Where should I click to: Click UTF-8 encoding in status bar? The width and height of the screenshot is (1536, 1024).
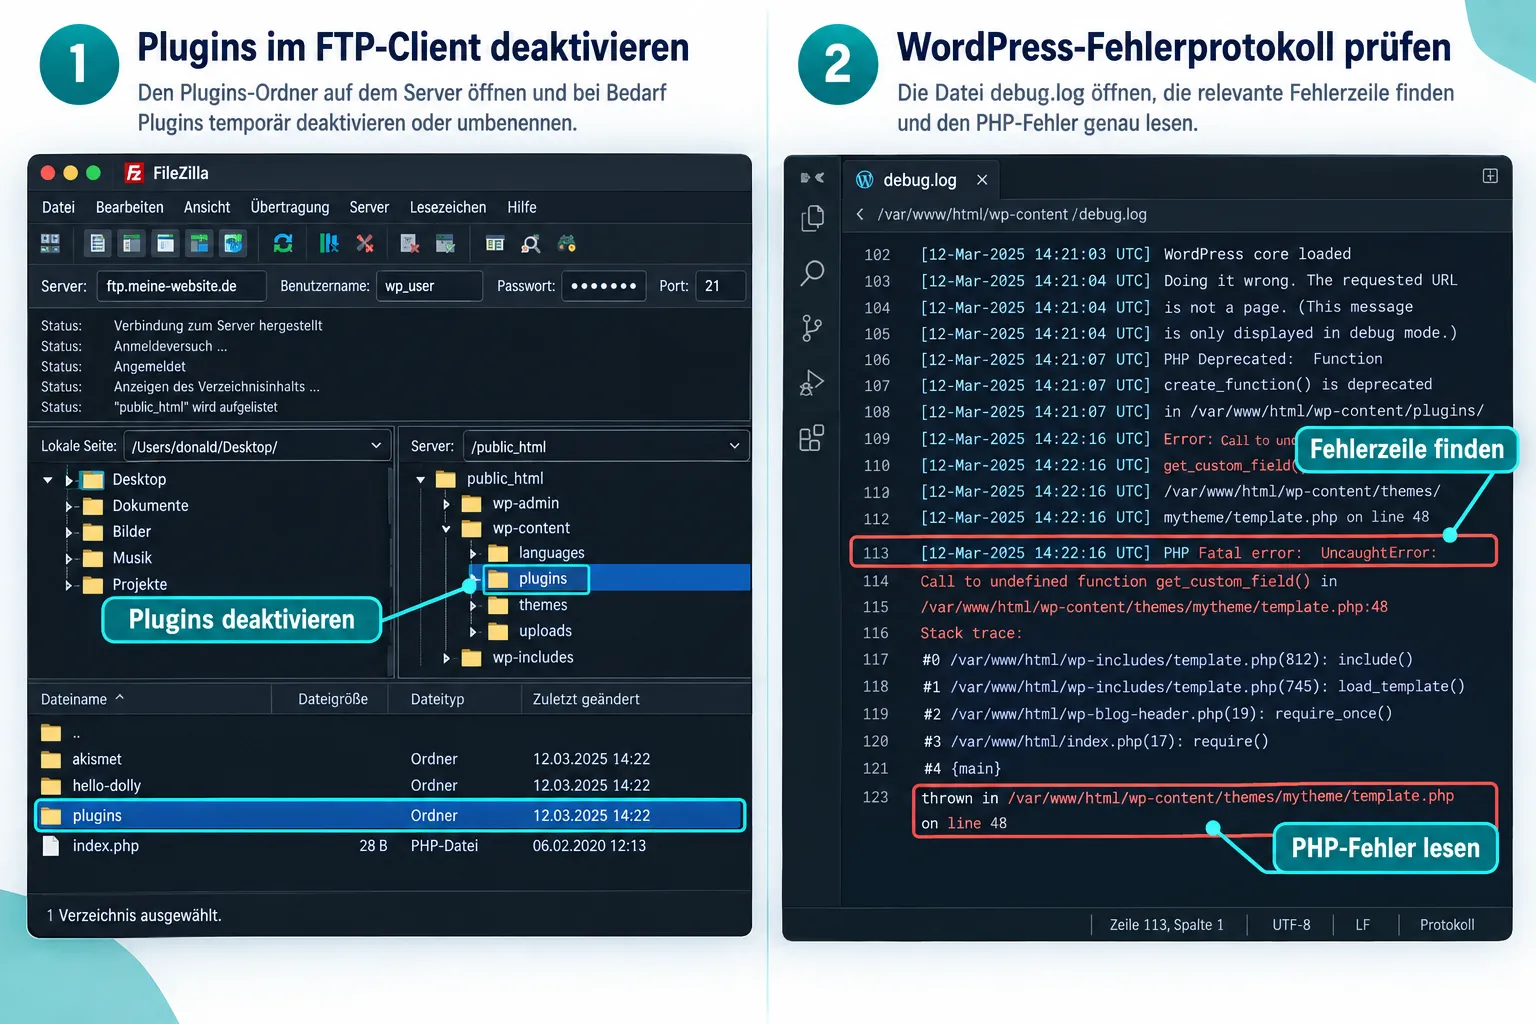[1291, 925]
